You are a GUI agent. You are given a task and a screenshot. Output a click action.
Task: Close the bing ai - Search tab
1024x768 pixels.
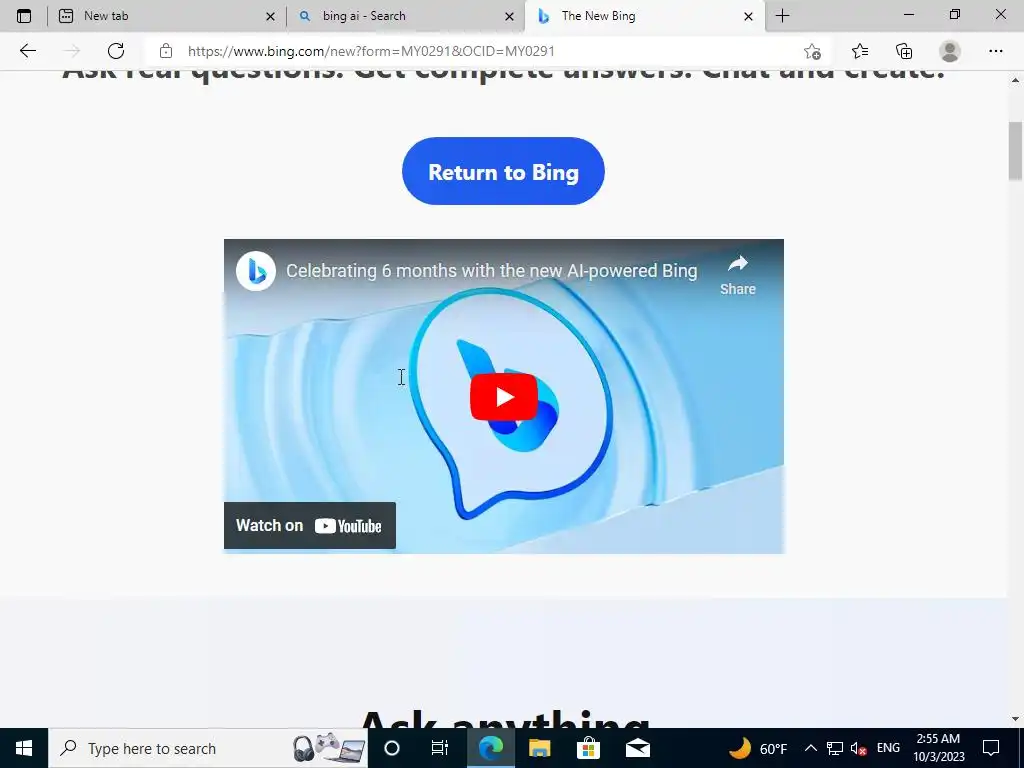(x=509, y=17)
